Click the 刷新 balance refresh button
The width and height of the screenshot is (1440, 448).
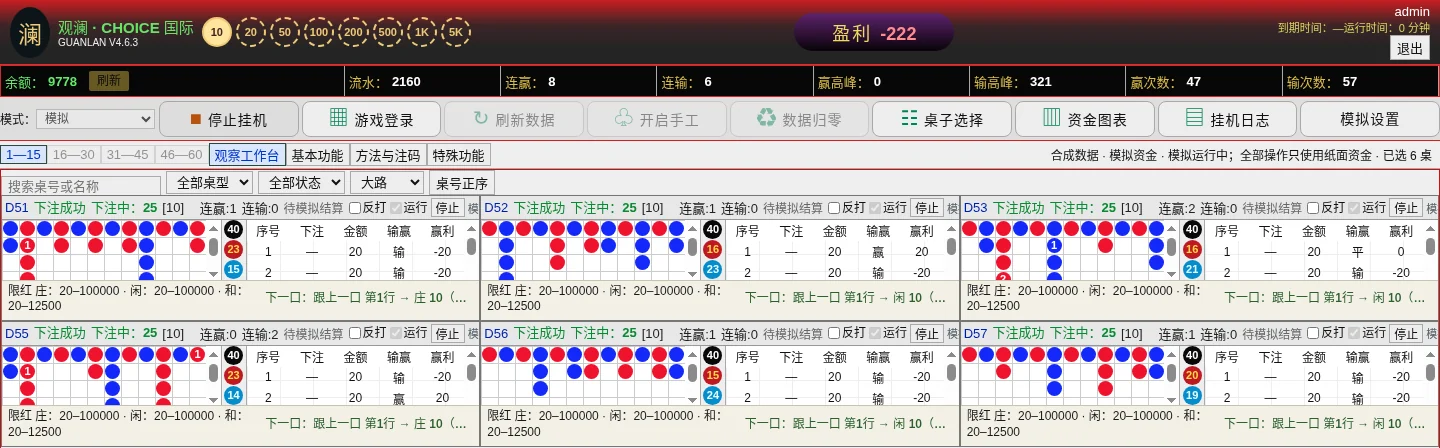(x=109, y=81)
